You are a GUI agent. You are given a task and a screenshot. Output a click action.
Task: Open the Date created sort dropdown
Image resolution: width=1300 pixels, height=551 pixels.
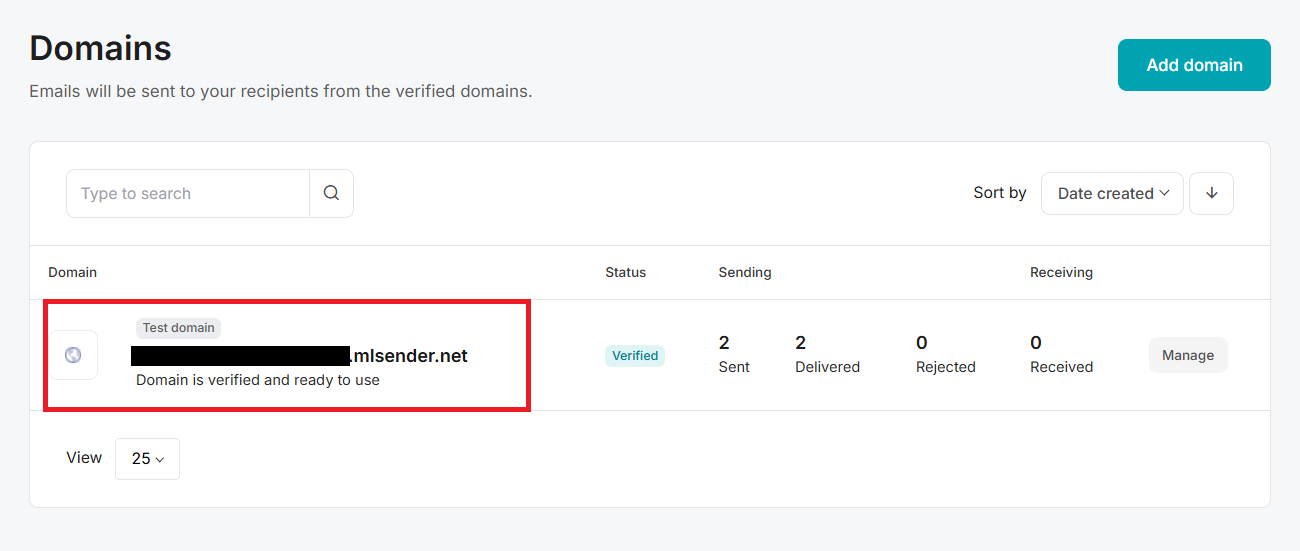pos(1112,193)
